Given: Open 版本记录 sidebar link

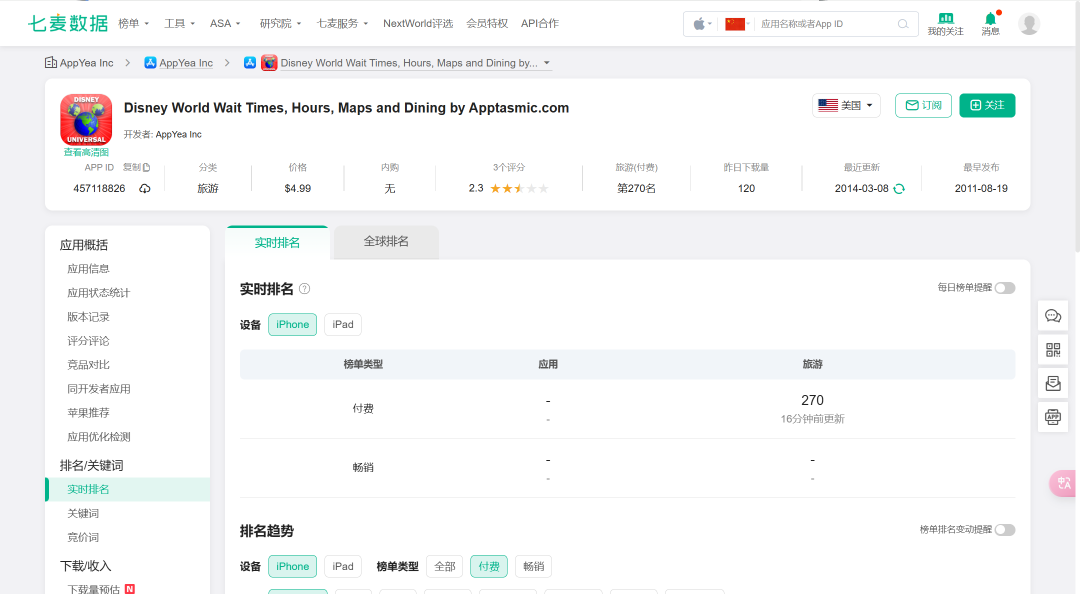Looking at the screenshot, I should 88,317.
